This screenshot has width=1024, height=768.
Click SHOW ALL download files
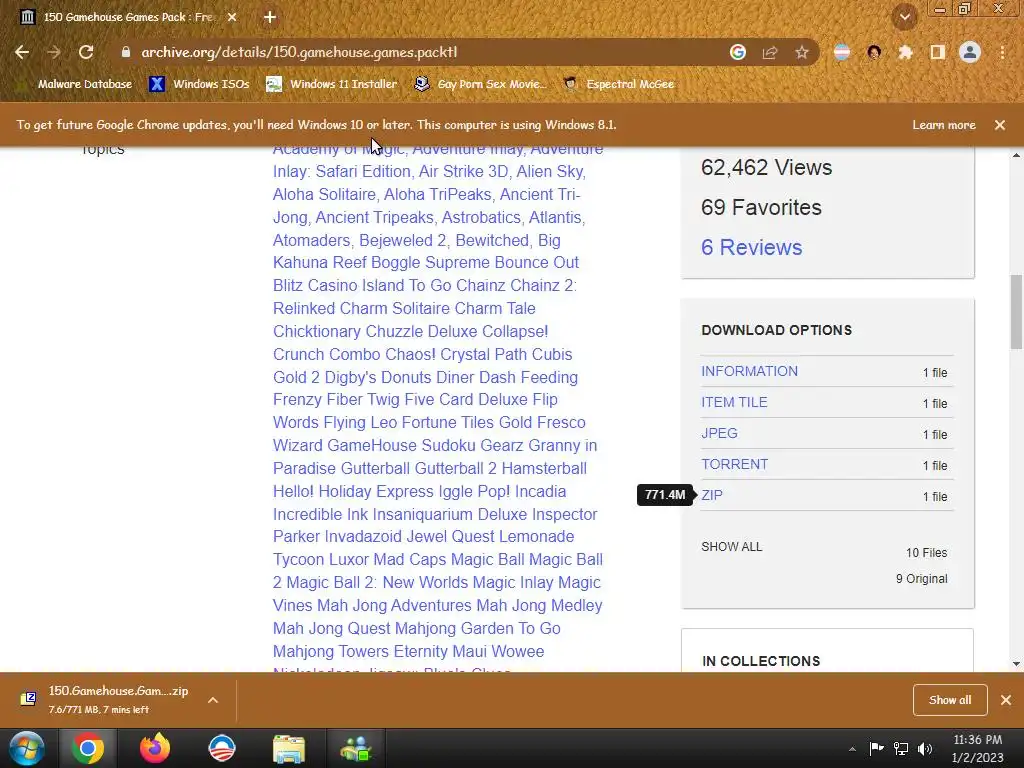pyautogui.click(x=731, y=547)
